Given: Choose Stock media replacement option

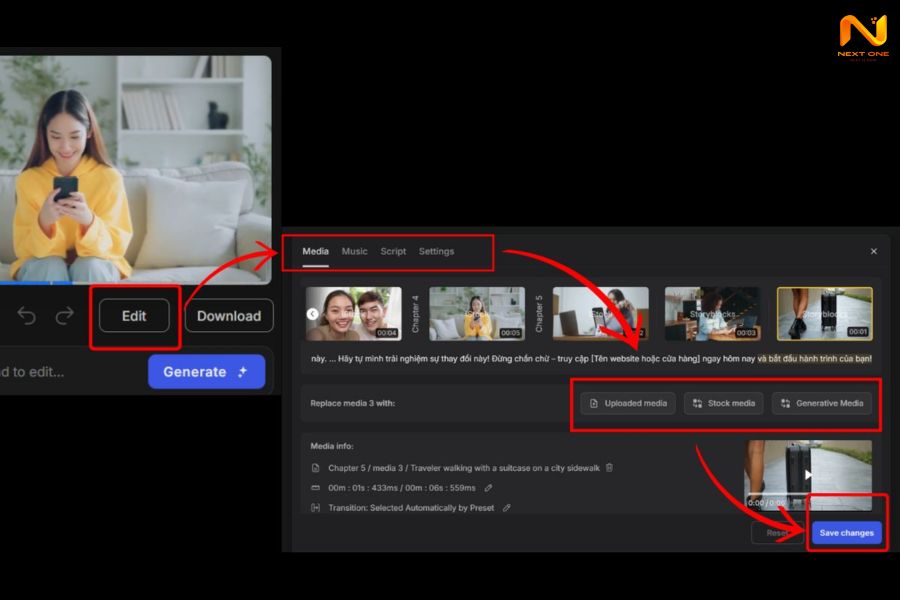Looking at the screenshot, I should (724, 403).
